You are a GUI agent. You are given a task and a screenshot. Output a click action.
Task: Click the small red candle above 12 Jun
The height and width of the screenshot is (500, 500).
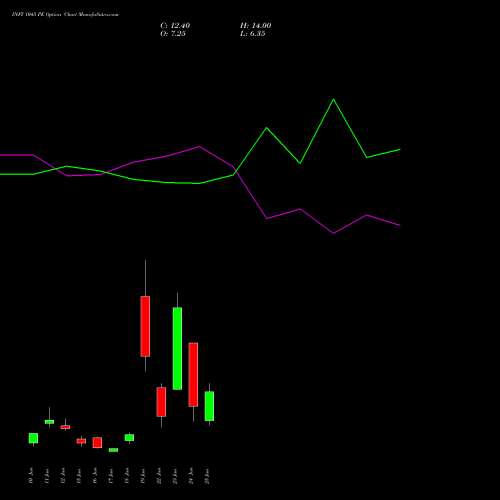[x=65, y=427]
